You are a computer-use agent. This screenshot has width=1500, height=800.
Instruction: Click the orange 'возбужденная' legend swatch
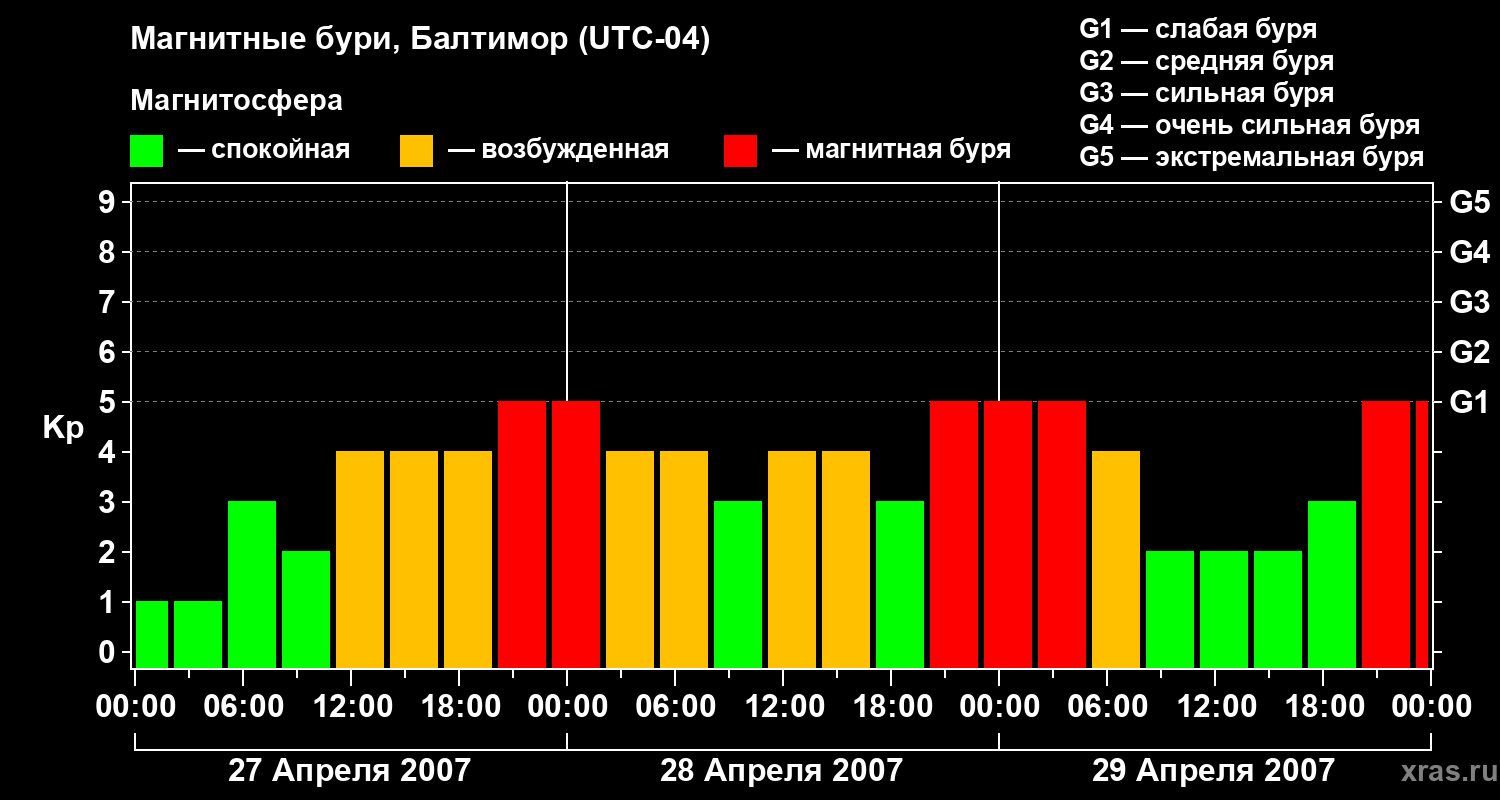(416, 151)
